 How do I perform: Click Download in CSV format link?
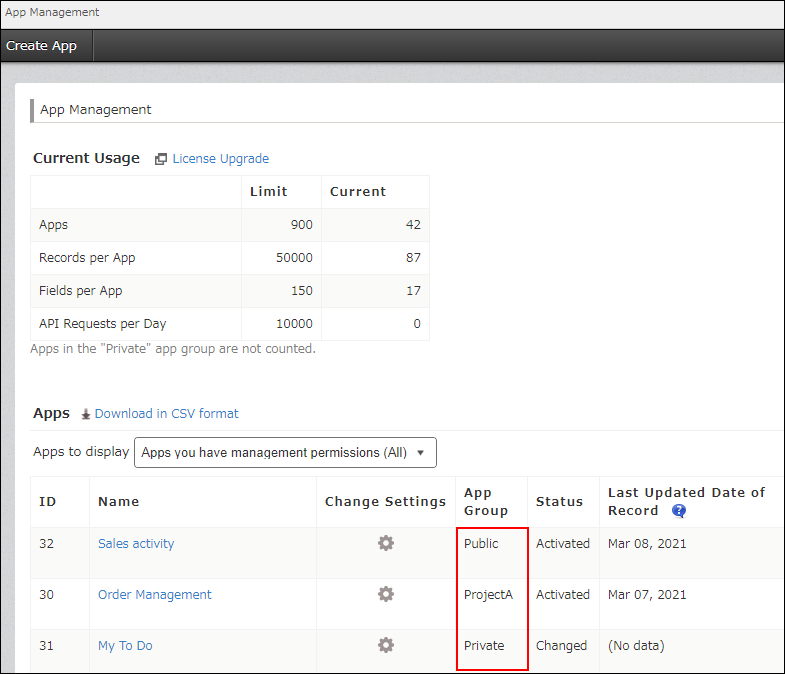pos(166,414)
